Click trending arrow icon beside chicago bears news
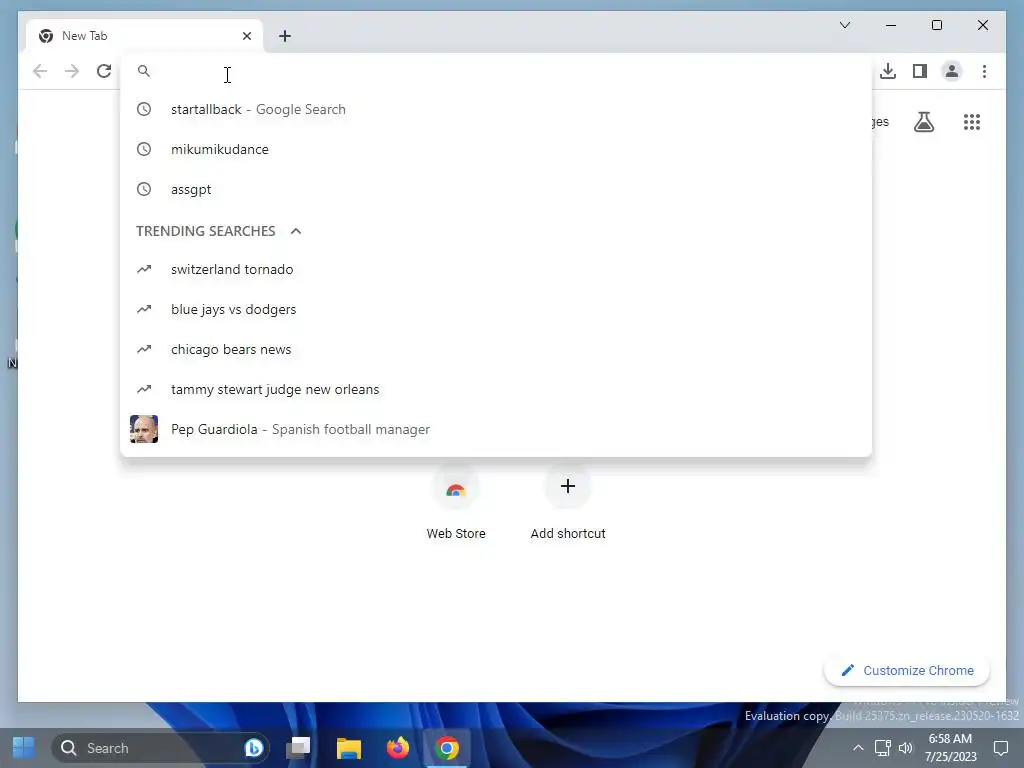Viewport: 1024px width, 768px height. pos(144,349)
